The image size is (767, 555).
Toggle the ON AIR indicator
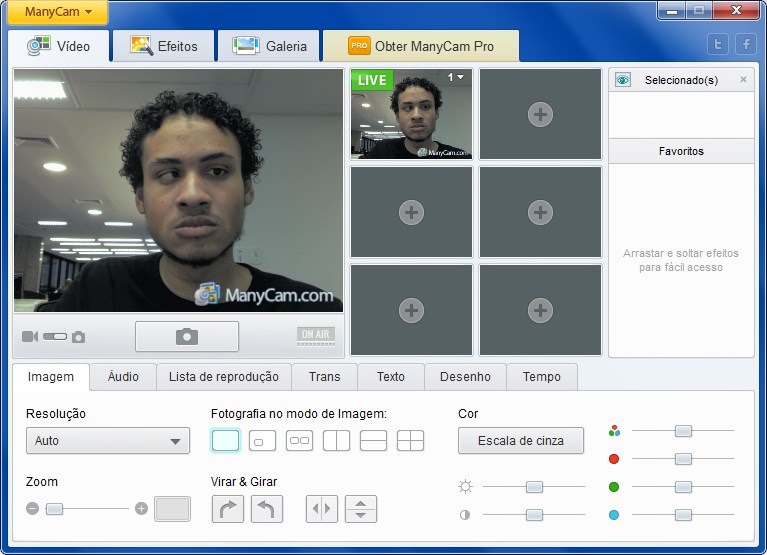pos(316,336)
